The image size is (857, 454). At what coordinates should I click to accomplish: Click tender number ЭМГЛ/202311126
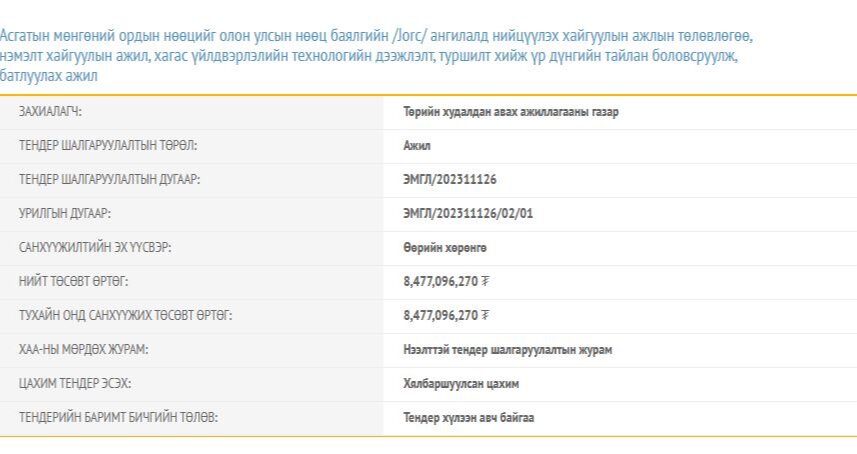[450, 180]
